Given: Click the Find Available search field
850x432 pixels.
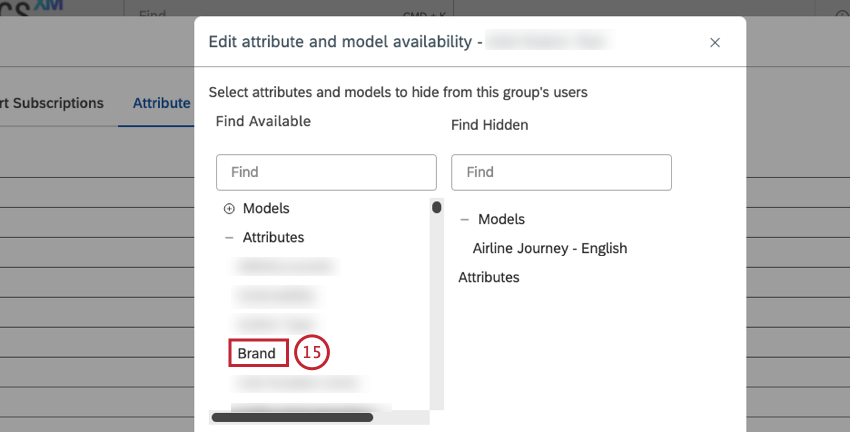Looking at the screenshot, I should 326,172.
